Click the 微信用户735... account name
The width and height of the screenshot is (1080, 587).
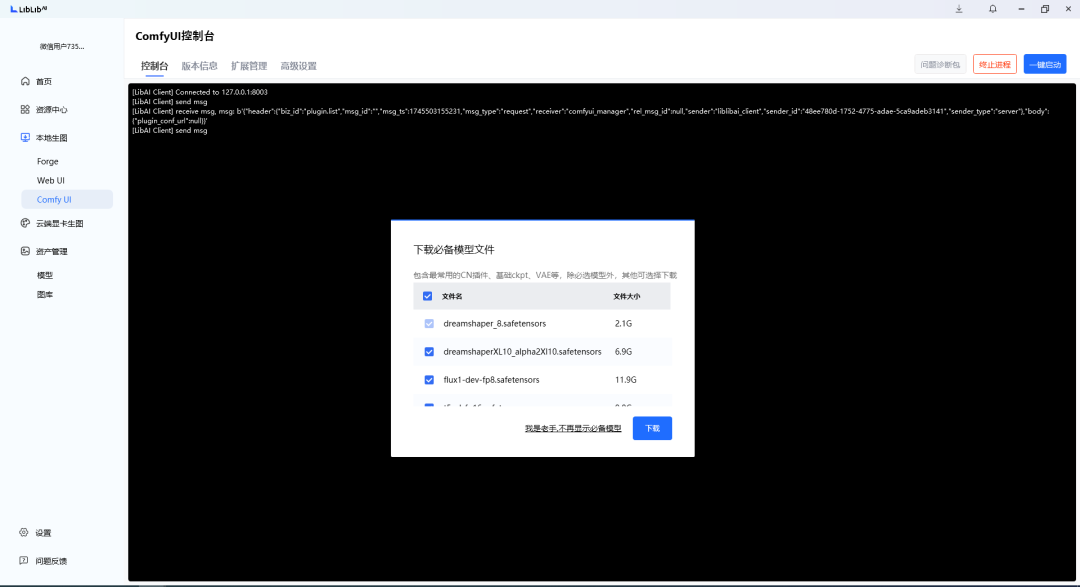[x=61, y=47]
